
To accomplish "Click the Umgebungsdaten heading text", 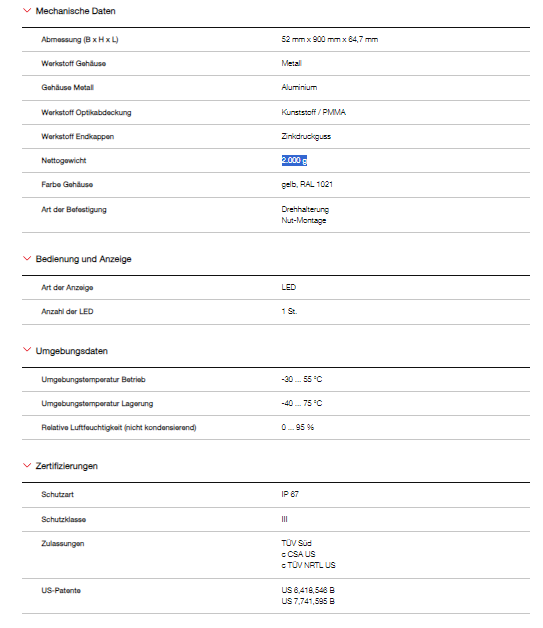I will [x=72, y=351].
